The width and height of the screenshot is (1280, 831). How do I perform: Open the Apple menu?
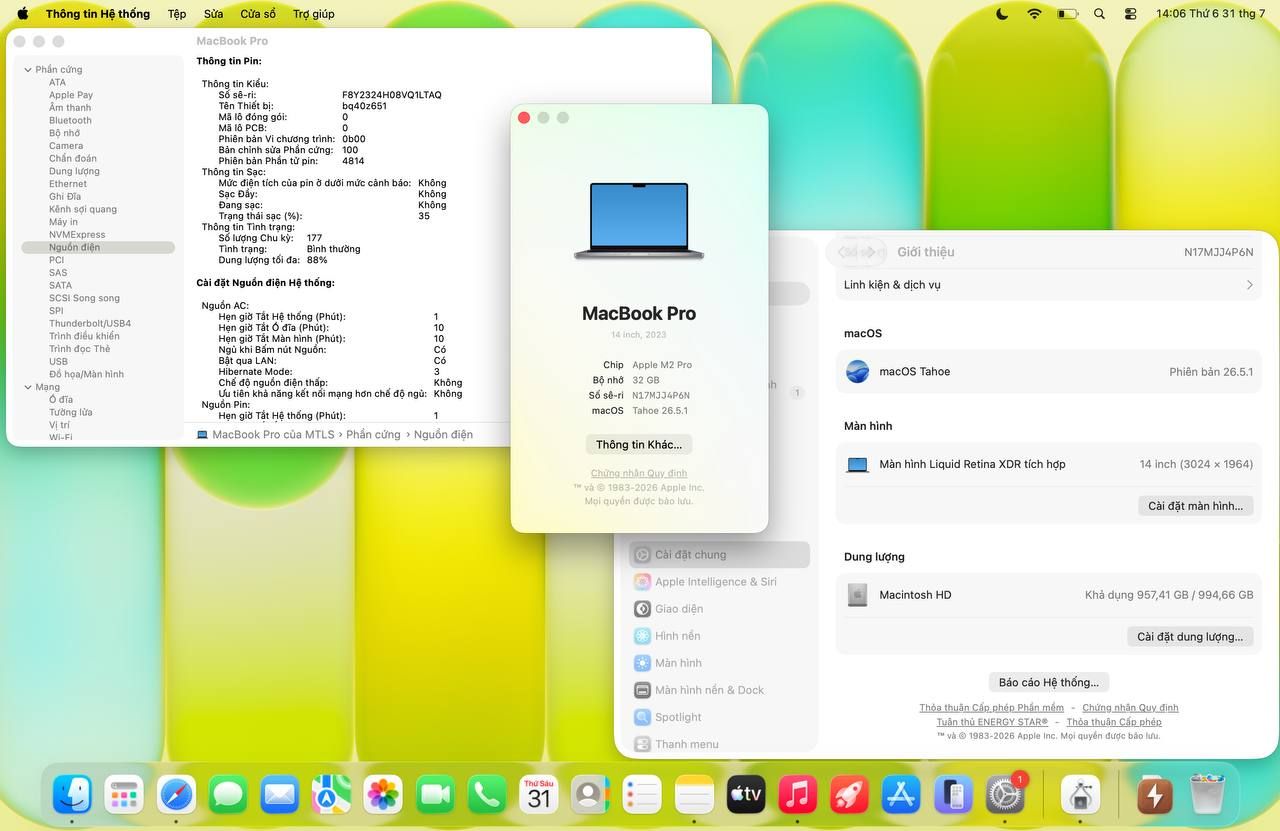coord(22,14)
